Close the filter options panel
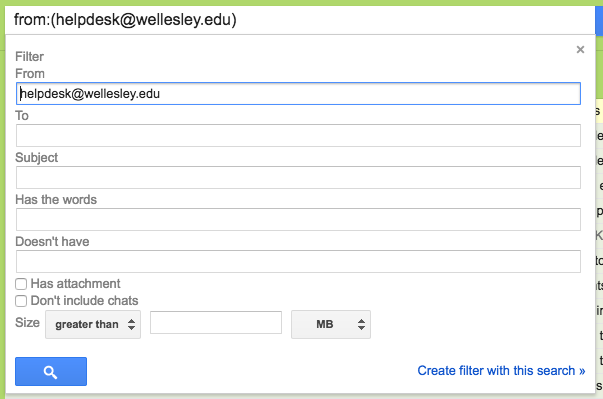 (580, 50)
